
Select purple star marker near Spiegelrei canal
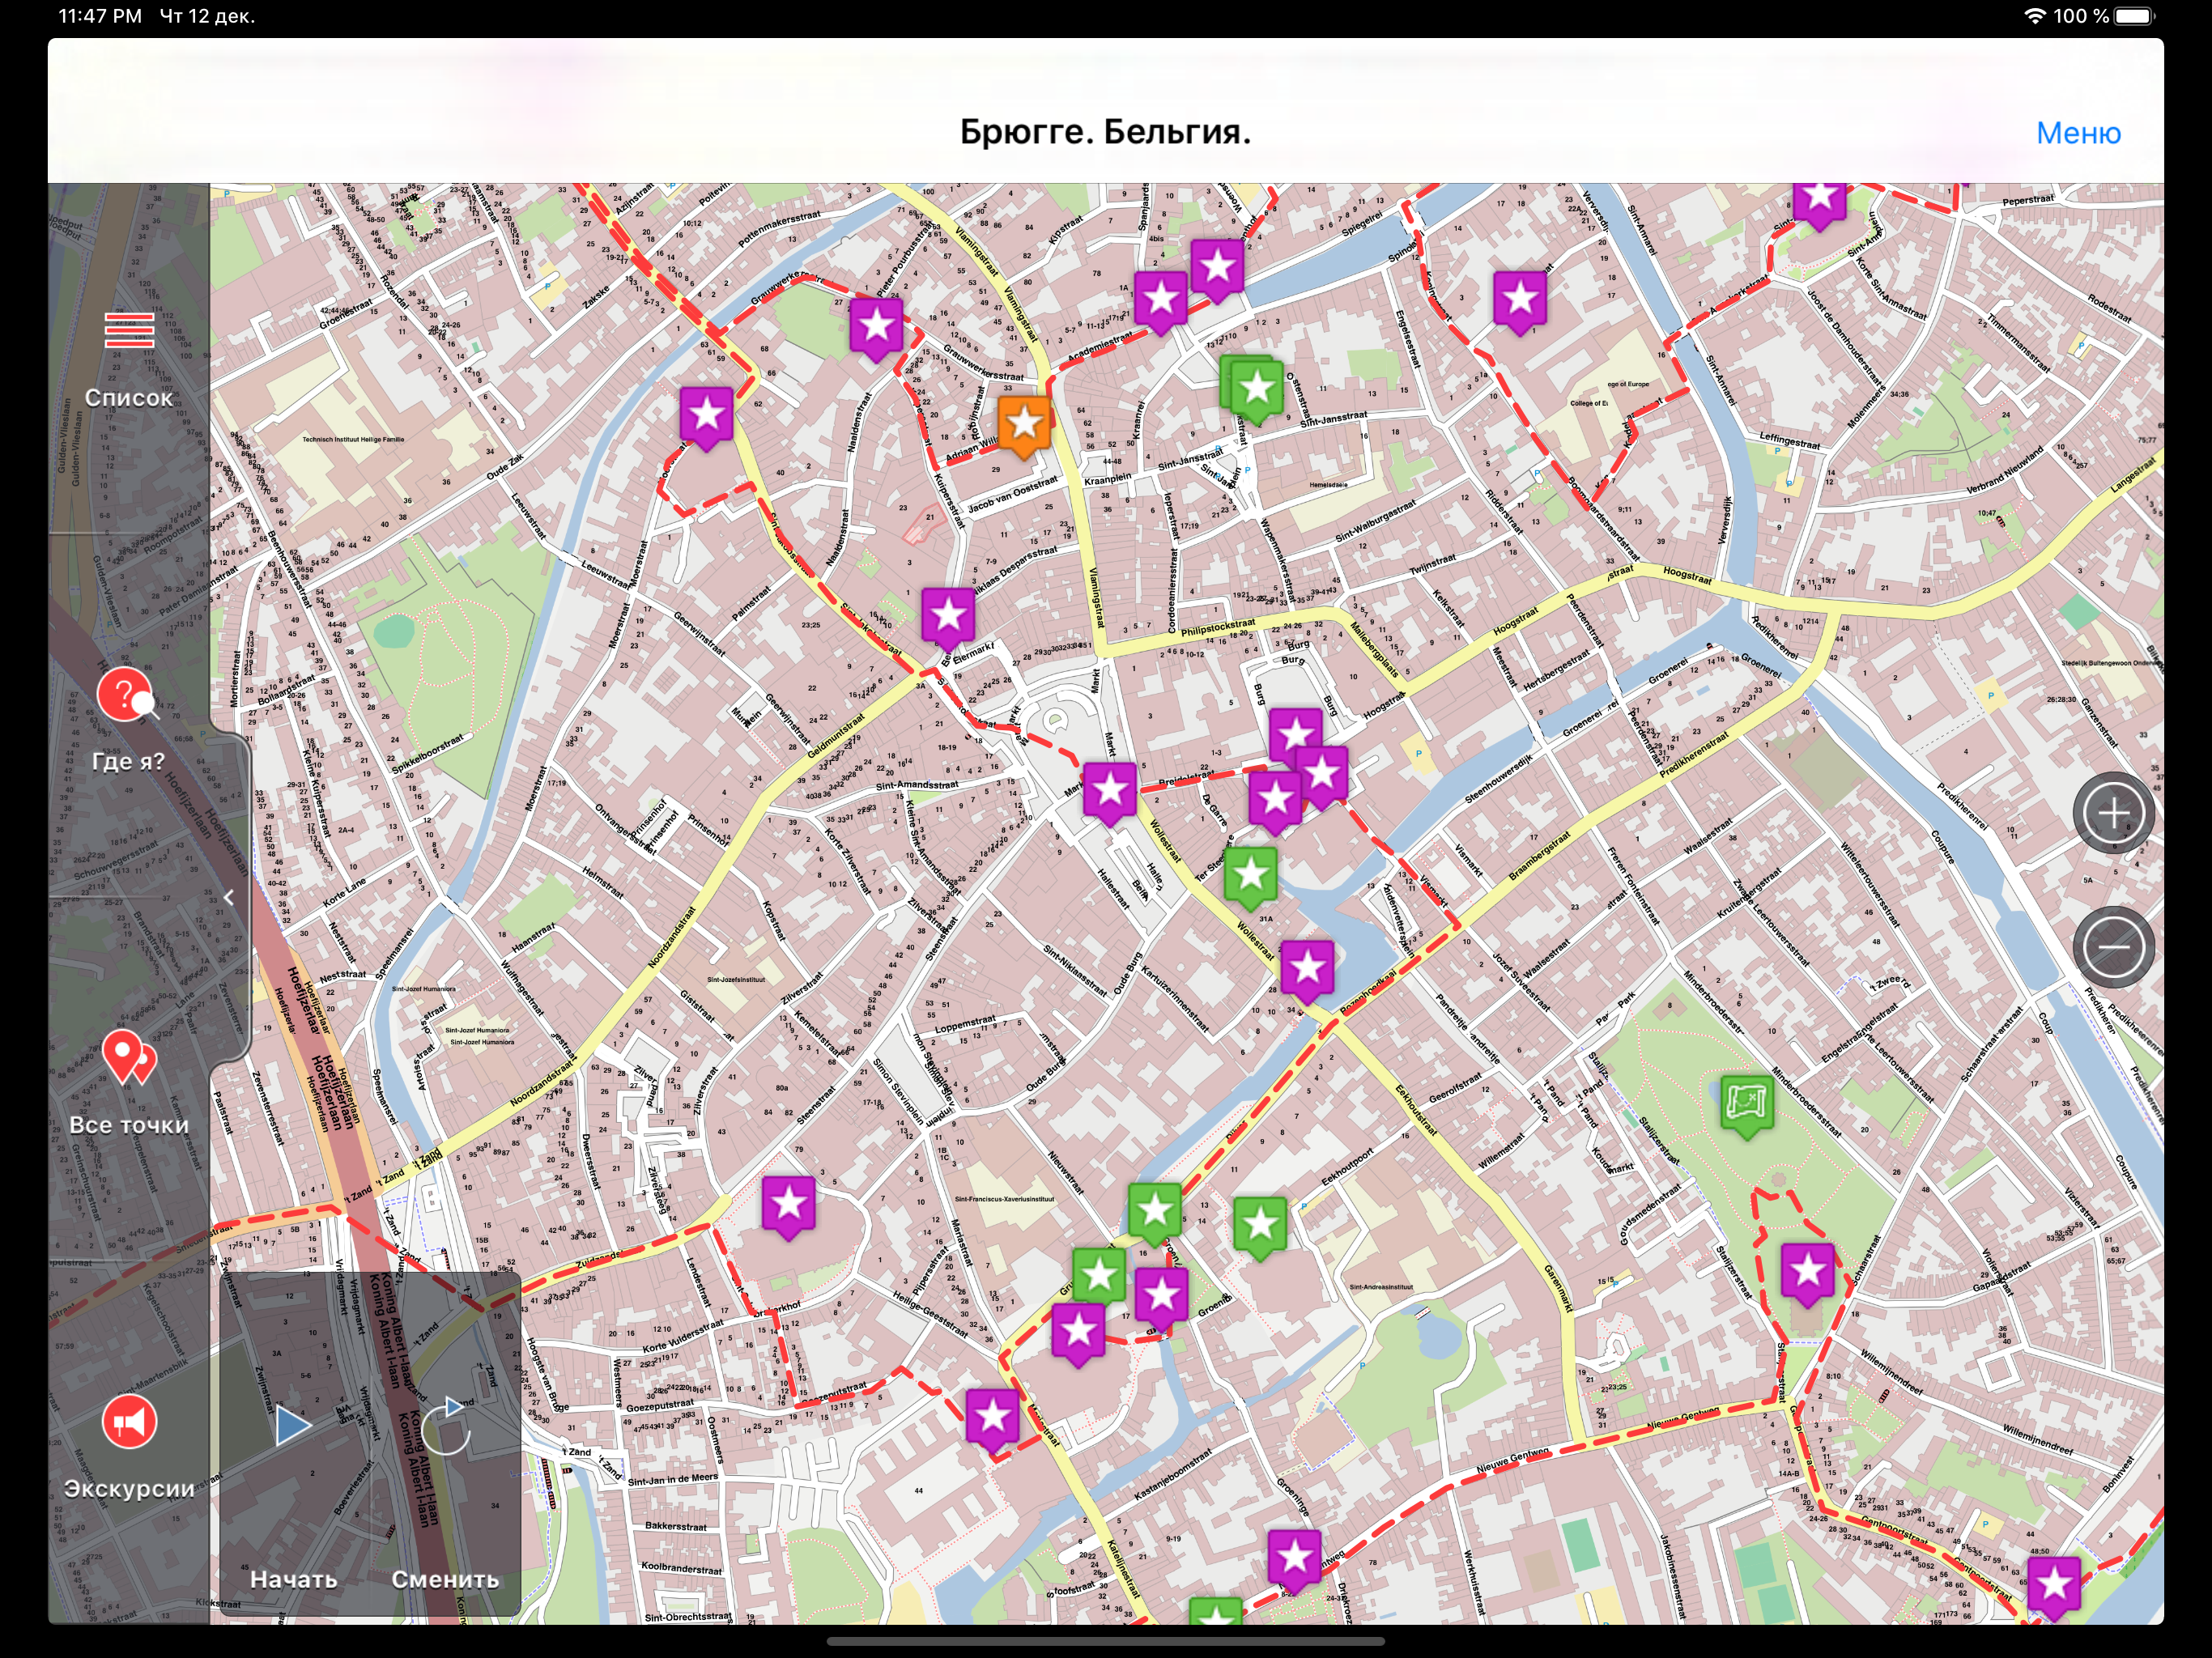pos(1217,270)
